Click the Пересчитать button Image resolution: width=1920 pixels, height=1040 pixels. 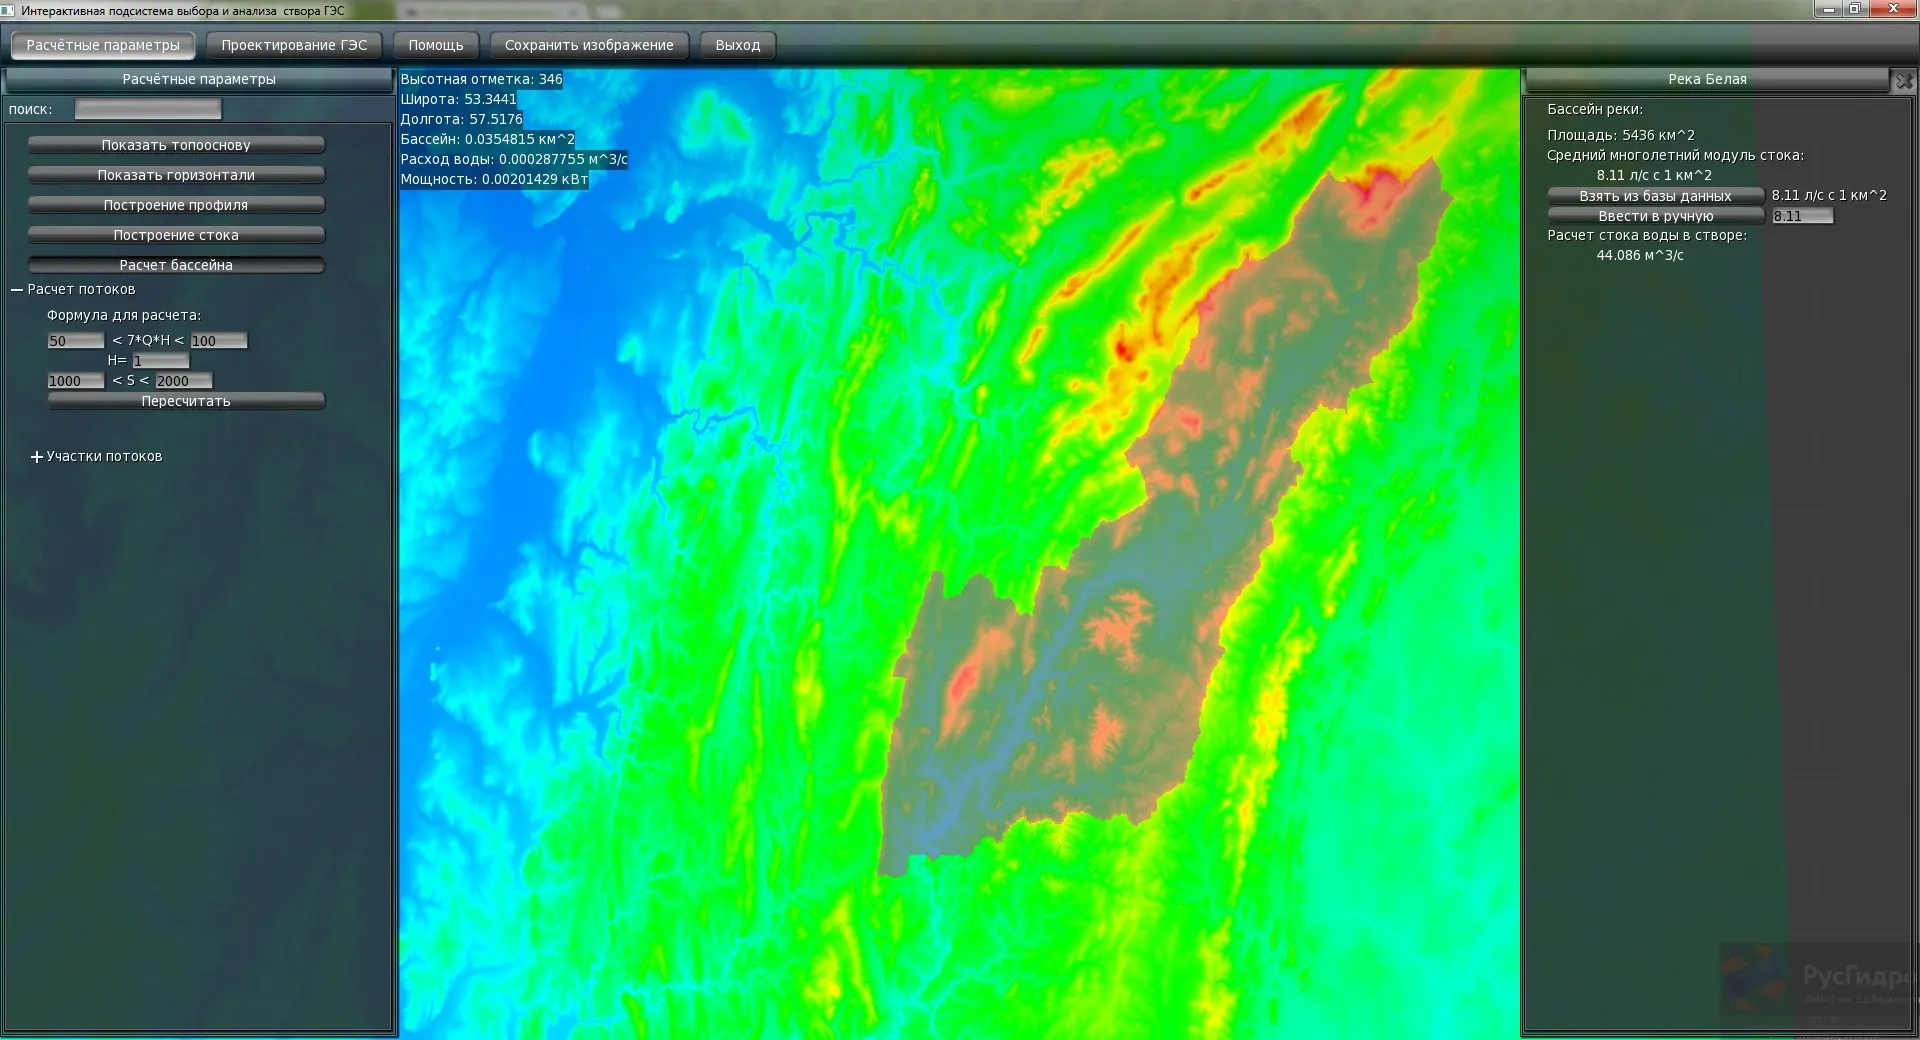pos(186,401)
